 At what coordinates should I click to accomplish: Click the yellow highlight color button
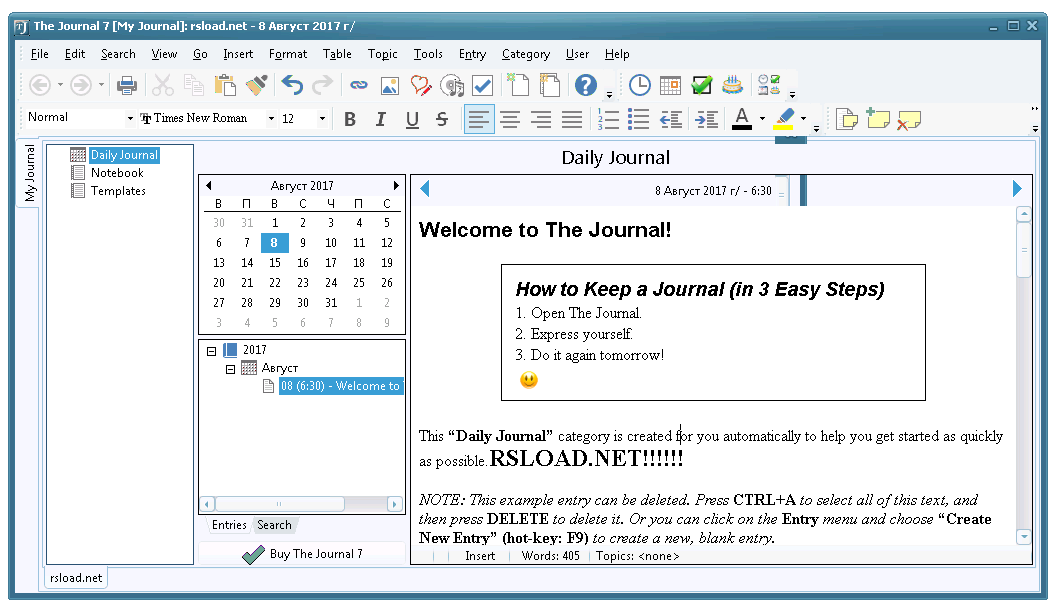coord(784,119)
